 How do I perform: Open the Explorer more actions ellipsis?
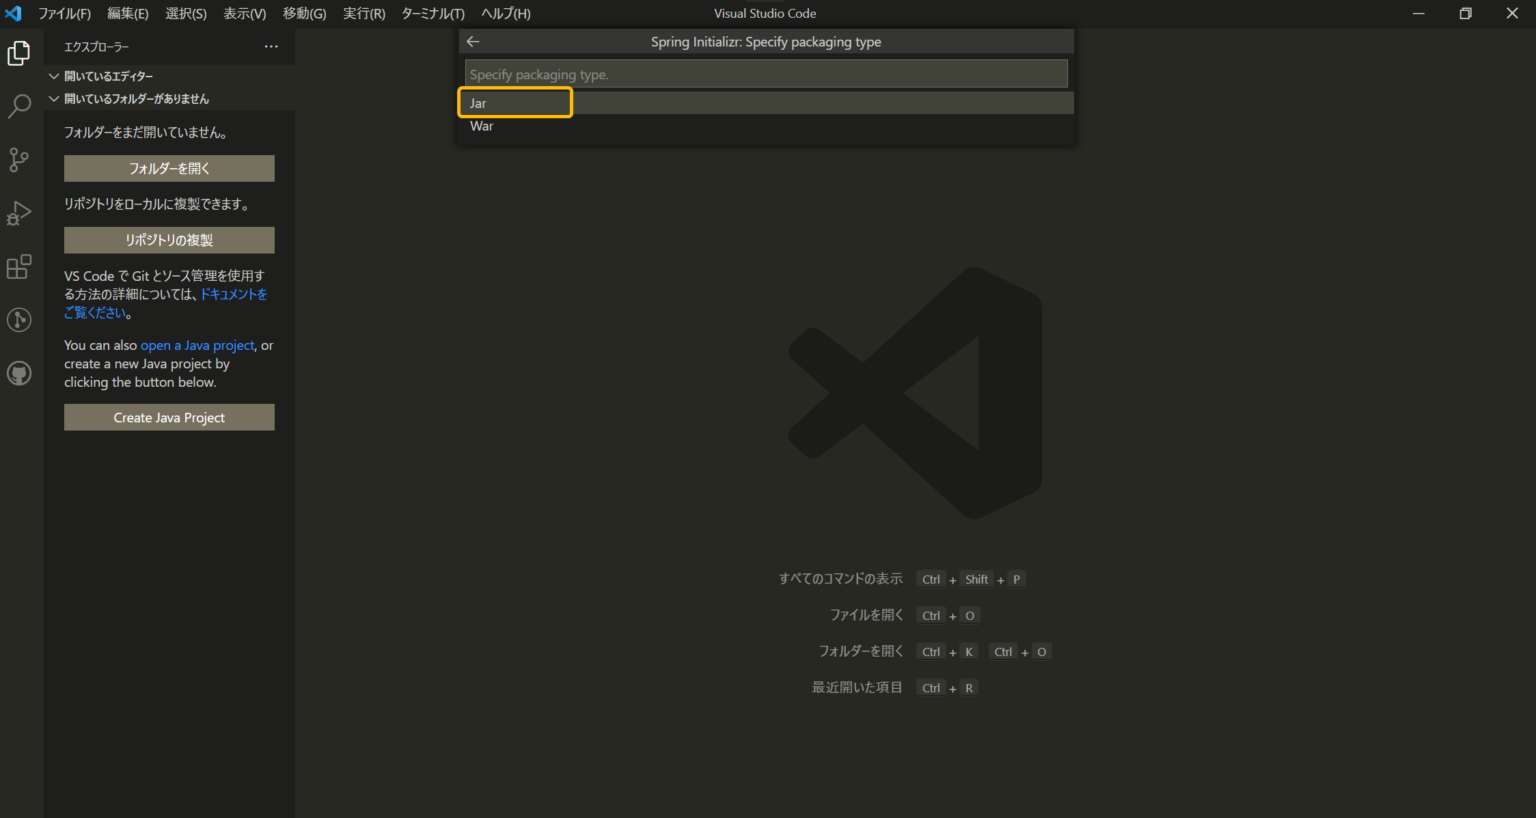[270, 46]
